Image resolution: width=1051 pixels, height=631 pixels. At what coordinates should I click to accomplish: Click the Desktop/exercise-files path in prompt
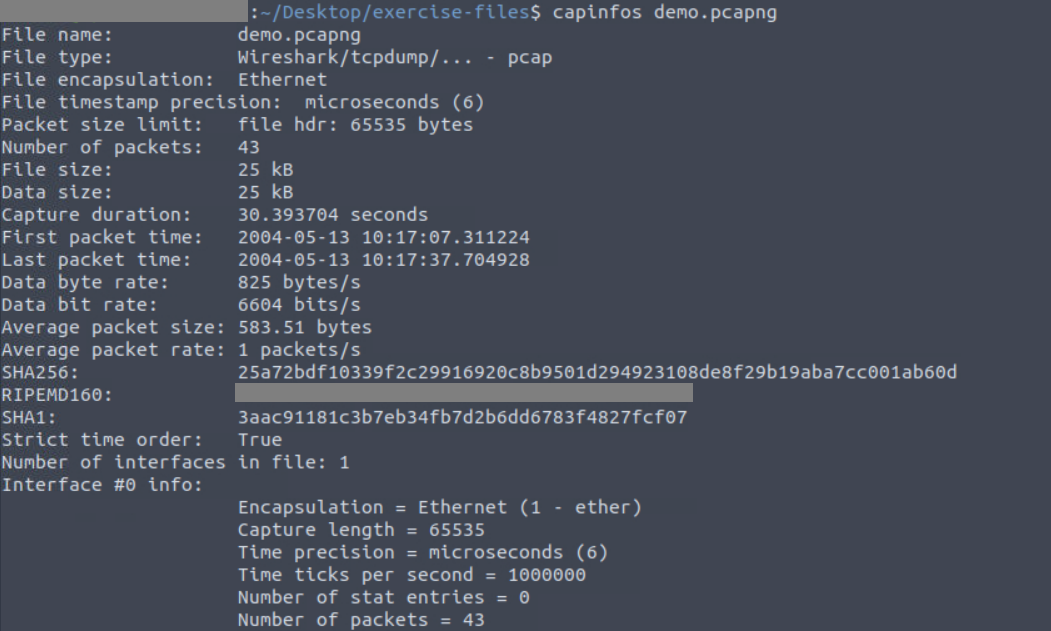coord(400,12)
